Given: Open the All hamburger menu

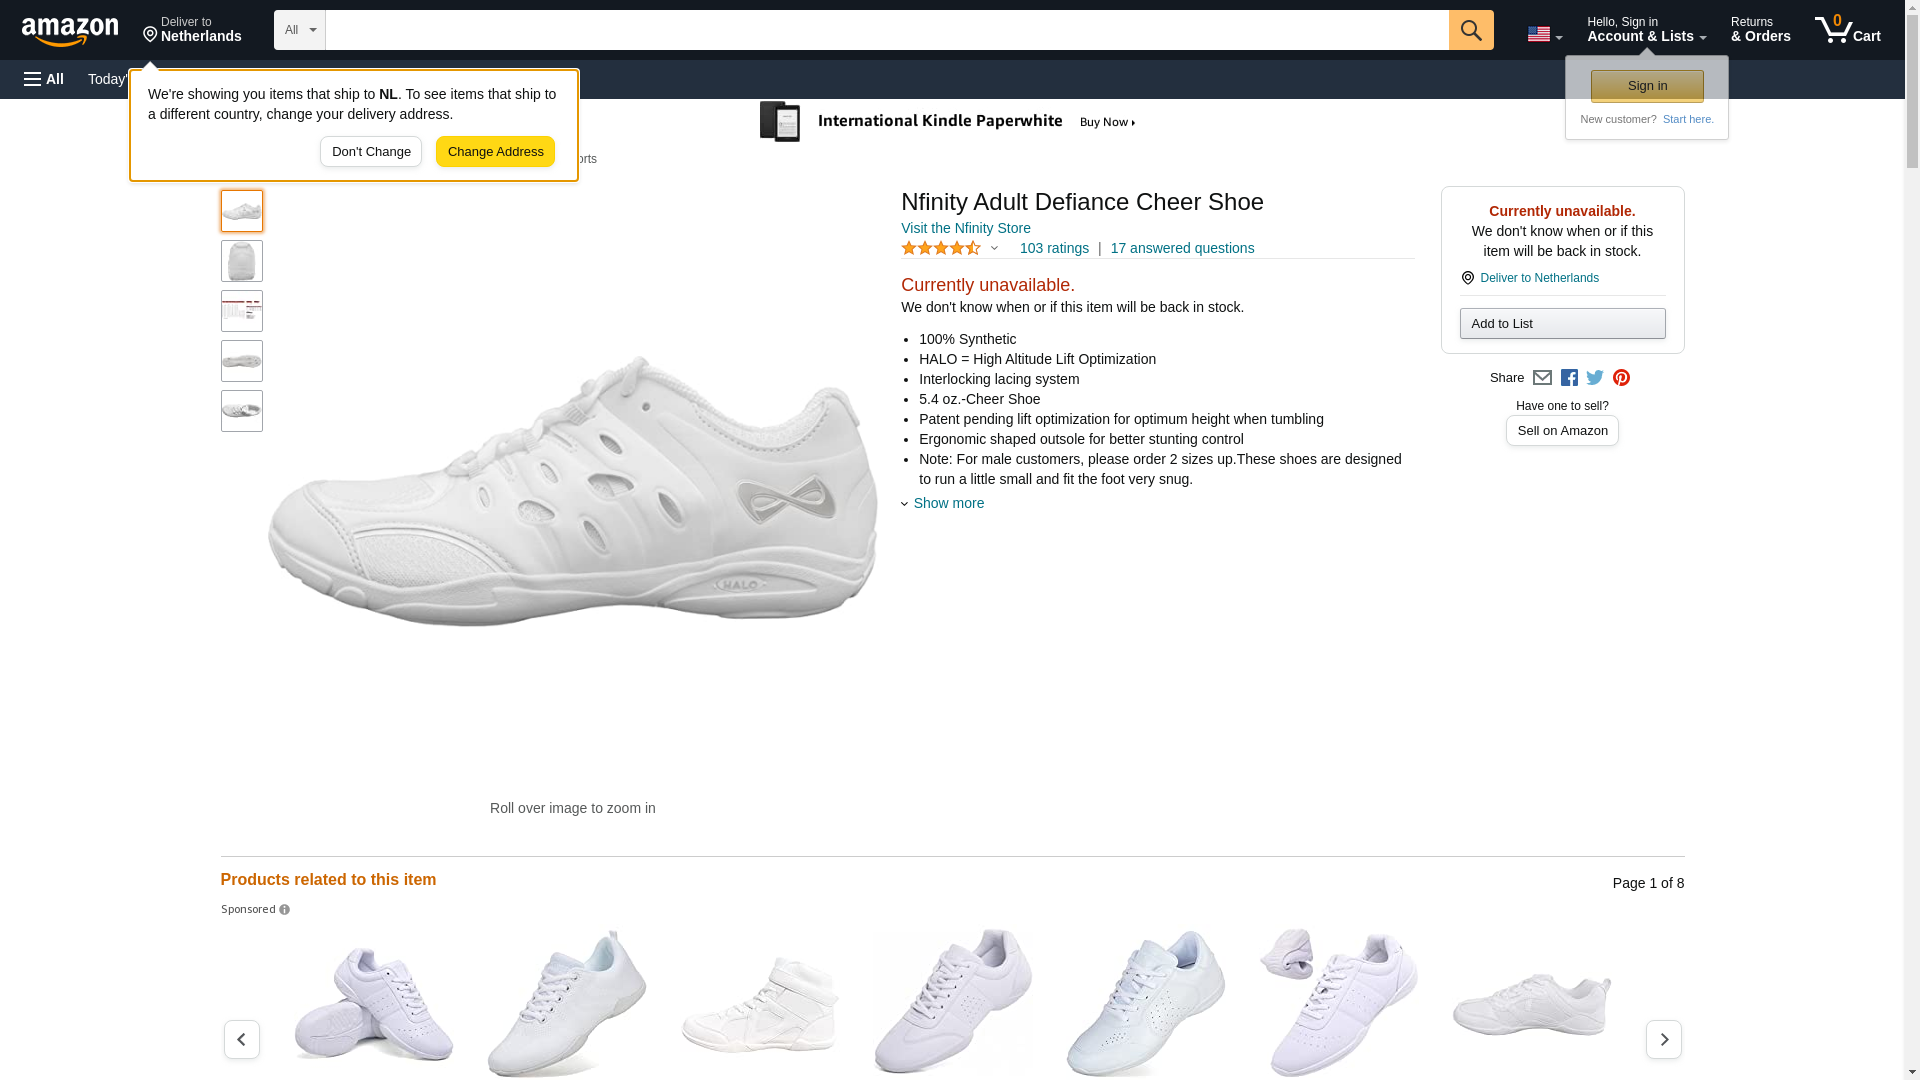Looking at the screenshot, I should 44,79.
